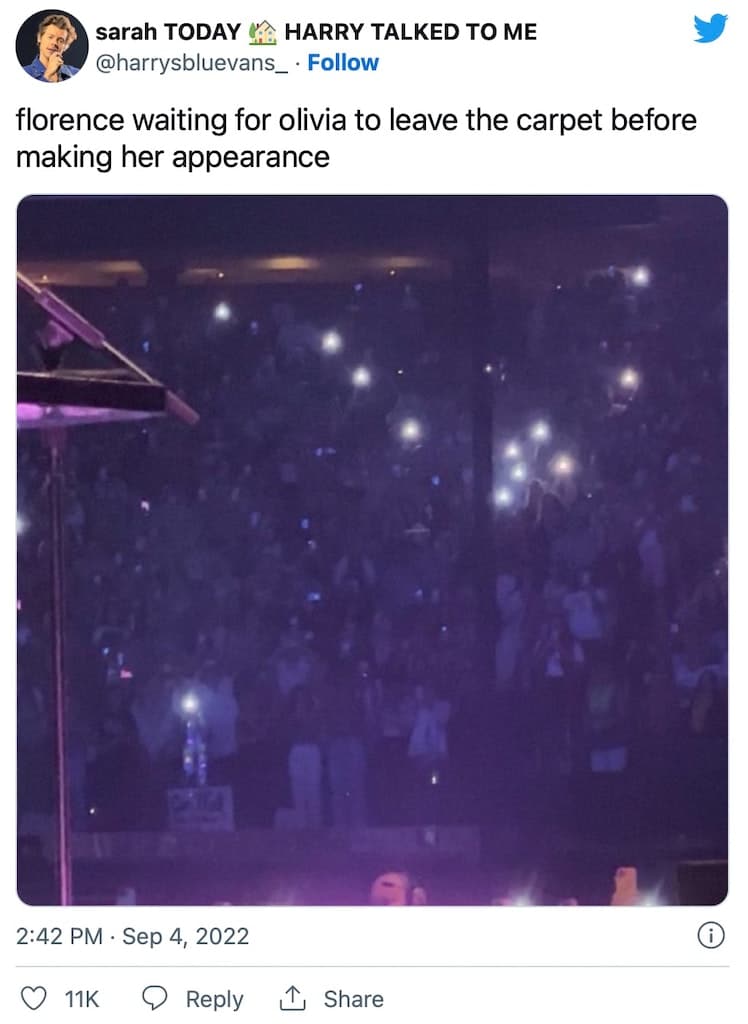Open the tweet author's profile picture
Image resolution: width=748 pixels, height=1024 pixels.
click(52, 46)
